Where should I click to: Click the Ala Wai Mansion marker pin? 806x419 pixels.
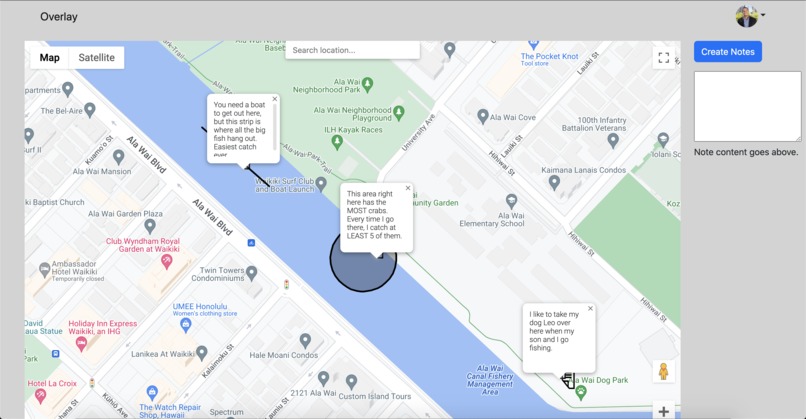click(119, 156)
